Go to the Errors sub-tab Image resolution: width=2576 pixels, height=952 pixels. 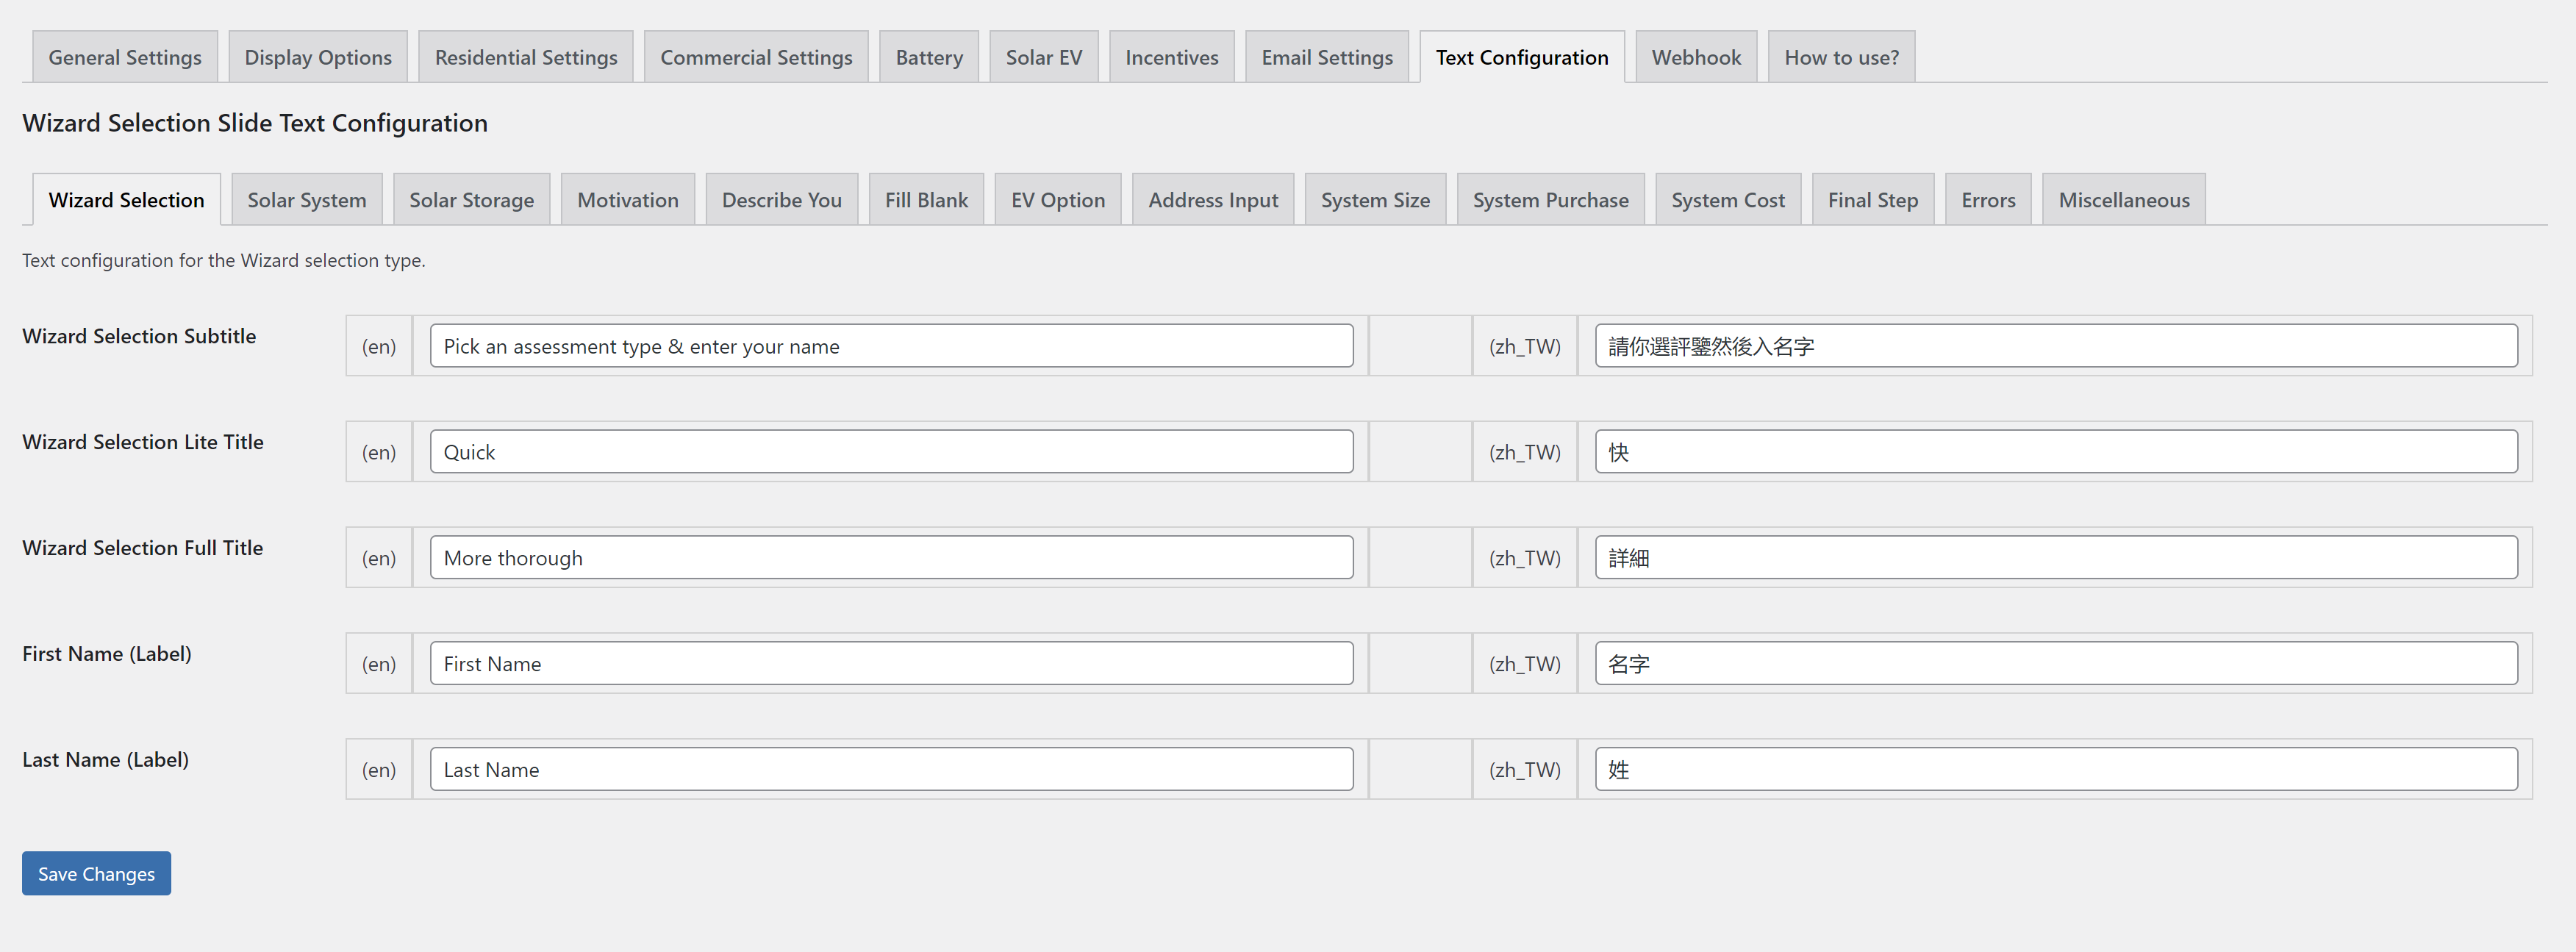(1987, 200)
